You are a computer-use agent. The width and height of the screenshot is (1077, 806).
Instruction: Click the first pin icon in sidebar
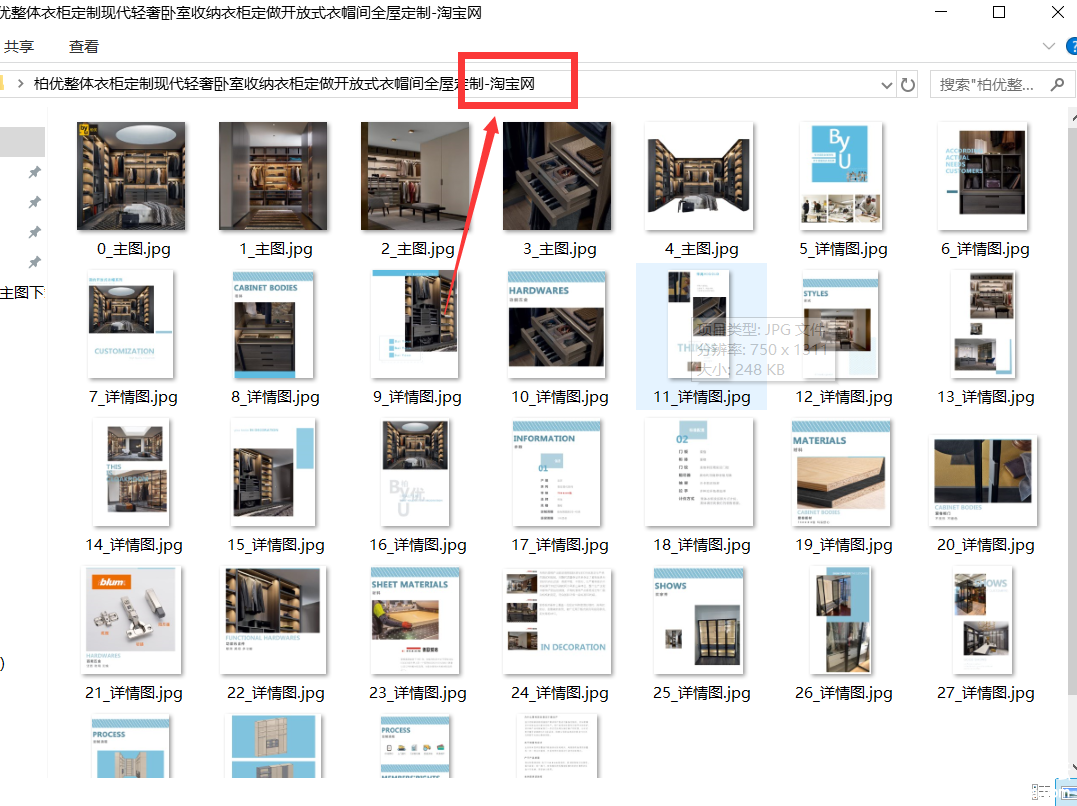point(35,173)
